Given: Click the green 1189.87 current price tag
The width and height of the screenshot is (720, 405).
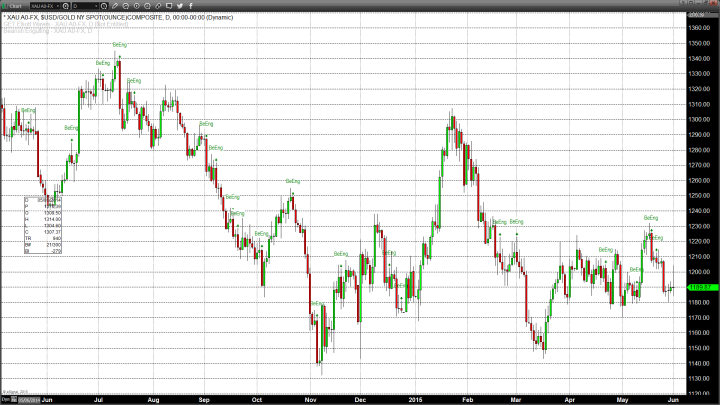Looking at the screenshot, I should 703,287.
